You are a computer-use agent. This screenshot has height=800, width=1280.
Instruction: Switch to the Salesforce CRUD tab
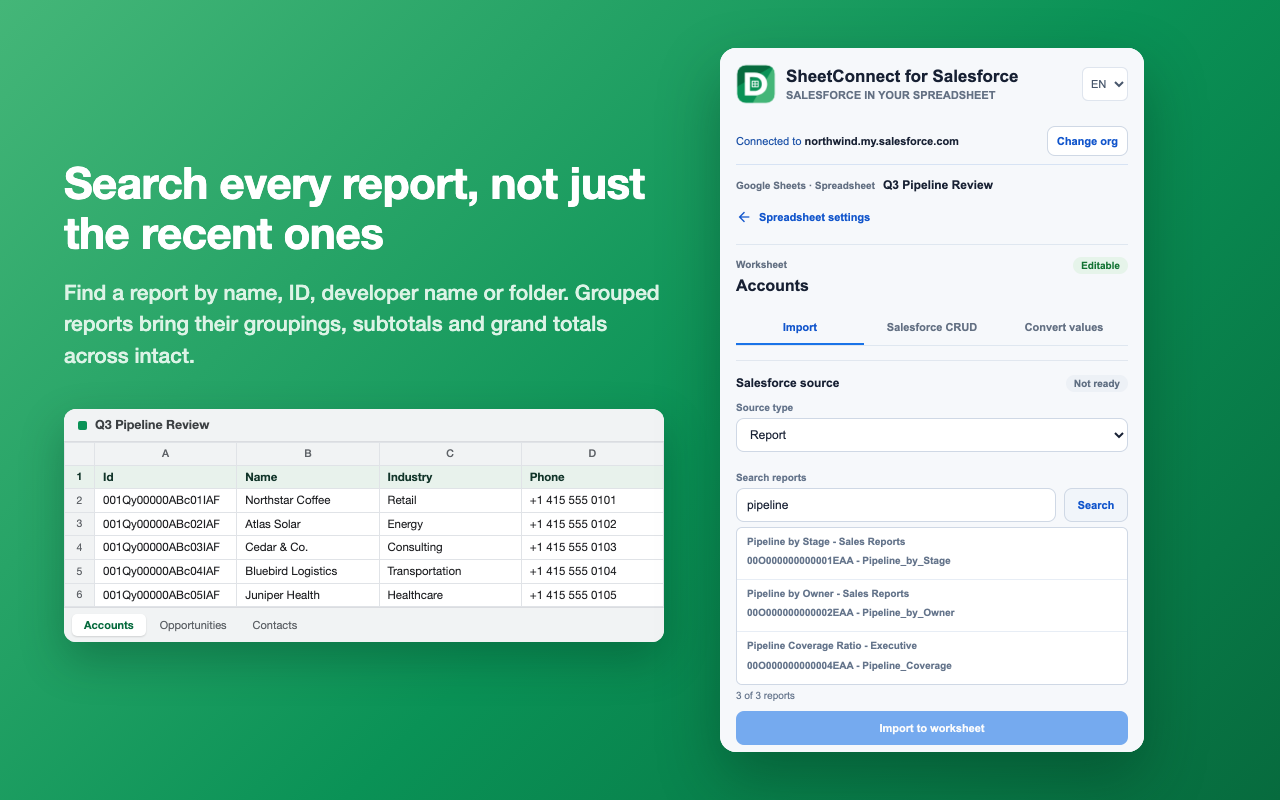click(932, 327)
